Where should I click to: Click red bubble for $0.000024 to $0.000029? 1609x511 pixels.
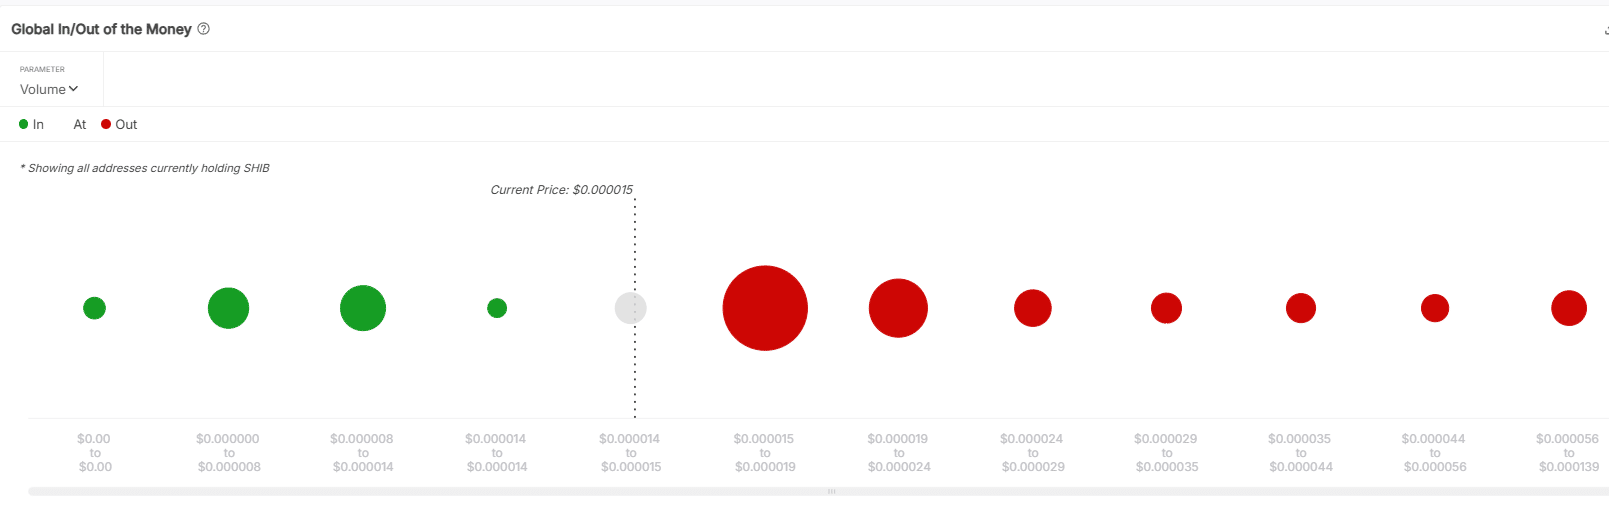[x=1033, y=308]
